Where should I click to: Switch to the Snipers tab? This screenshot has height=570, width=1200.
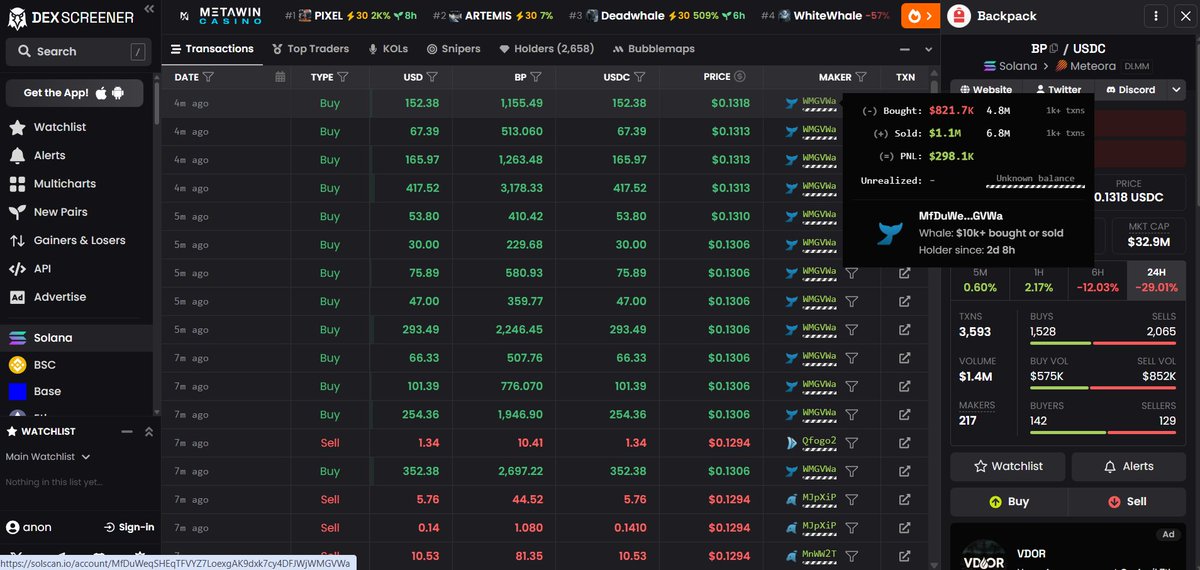click(453, 48)
